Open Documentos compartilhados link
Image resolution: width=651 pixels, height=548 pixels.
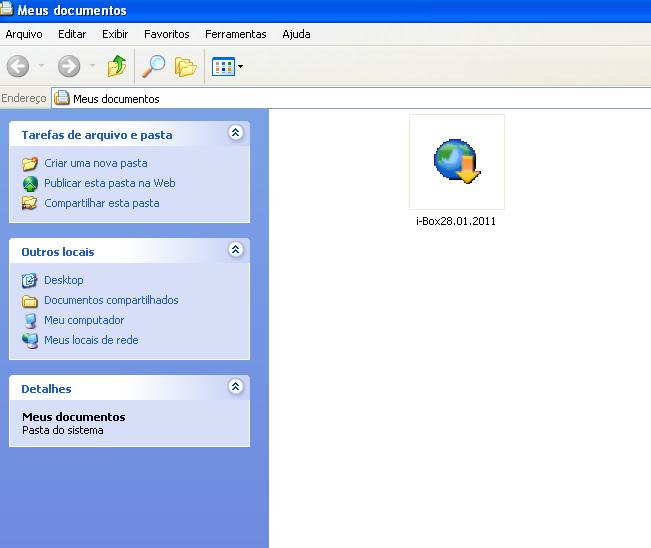click(x=111, y=300)
